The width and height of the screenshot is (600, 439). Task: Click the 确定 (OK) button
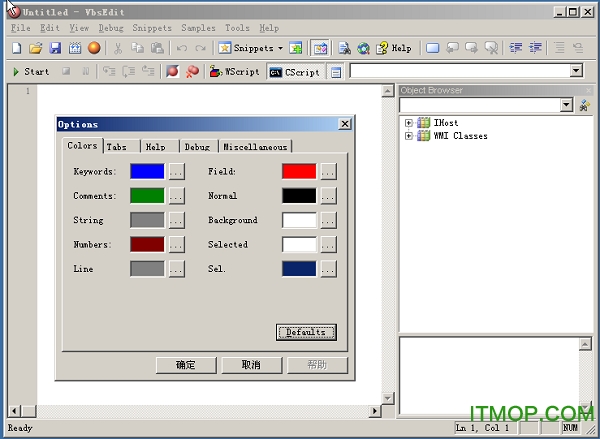click(186, 365)
